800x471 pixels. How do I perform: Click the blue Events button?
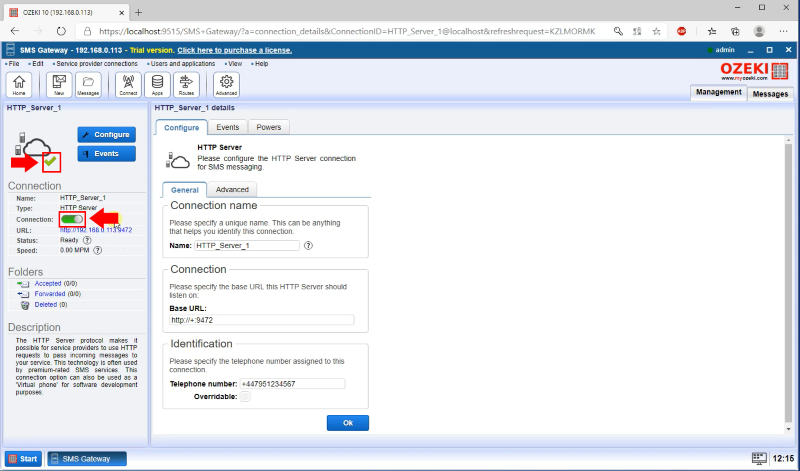coord(107,154)
